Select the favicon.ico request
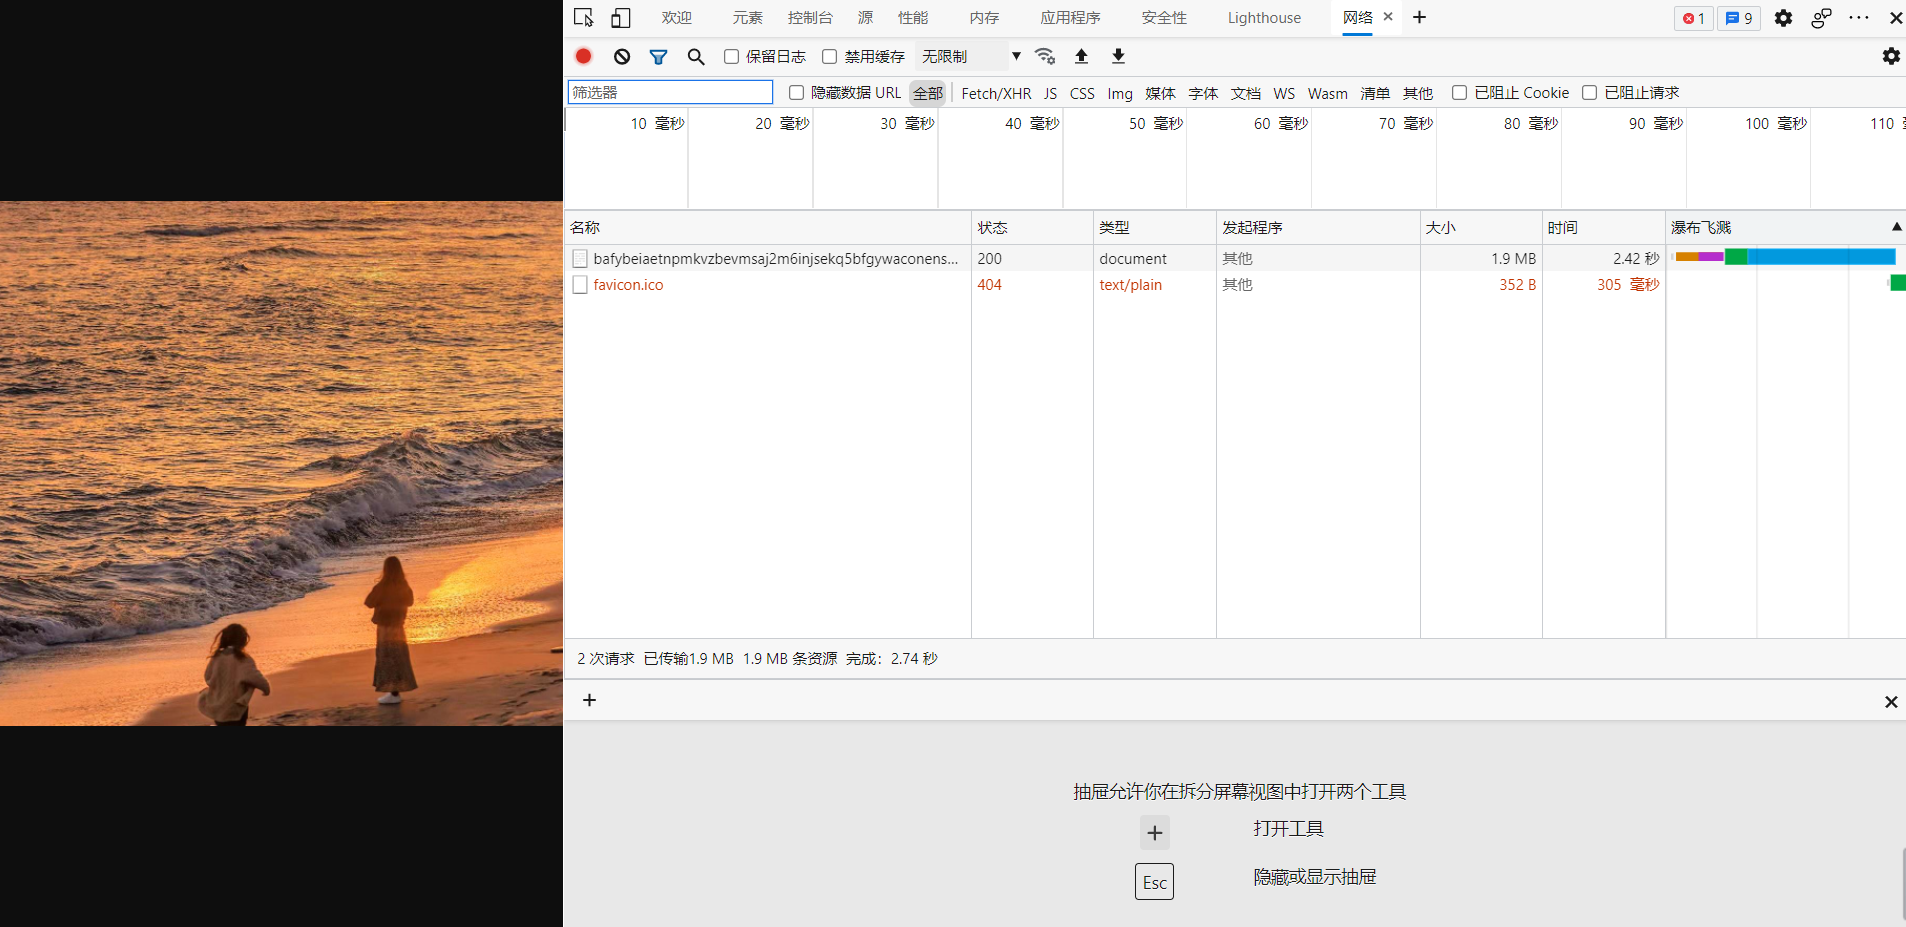 point(628,285)
